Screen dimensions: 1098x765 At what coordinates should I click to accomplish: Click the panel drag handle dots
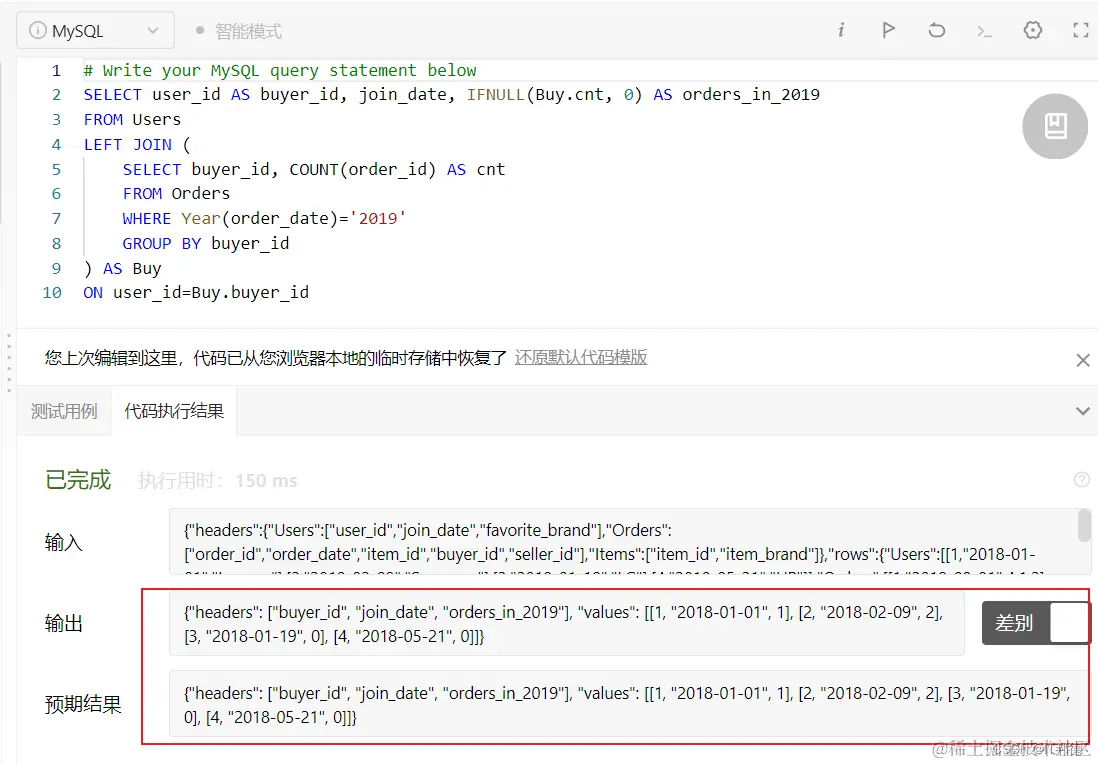click(8, 362)
